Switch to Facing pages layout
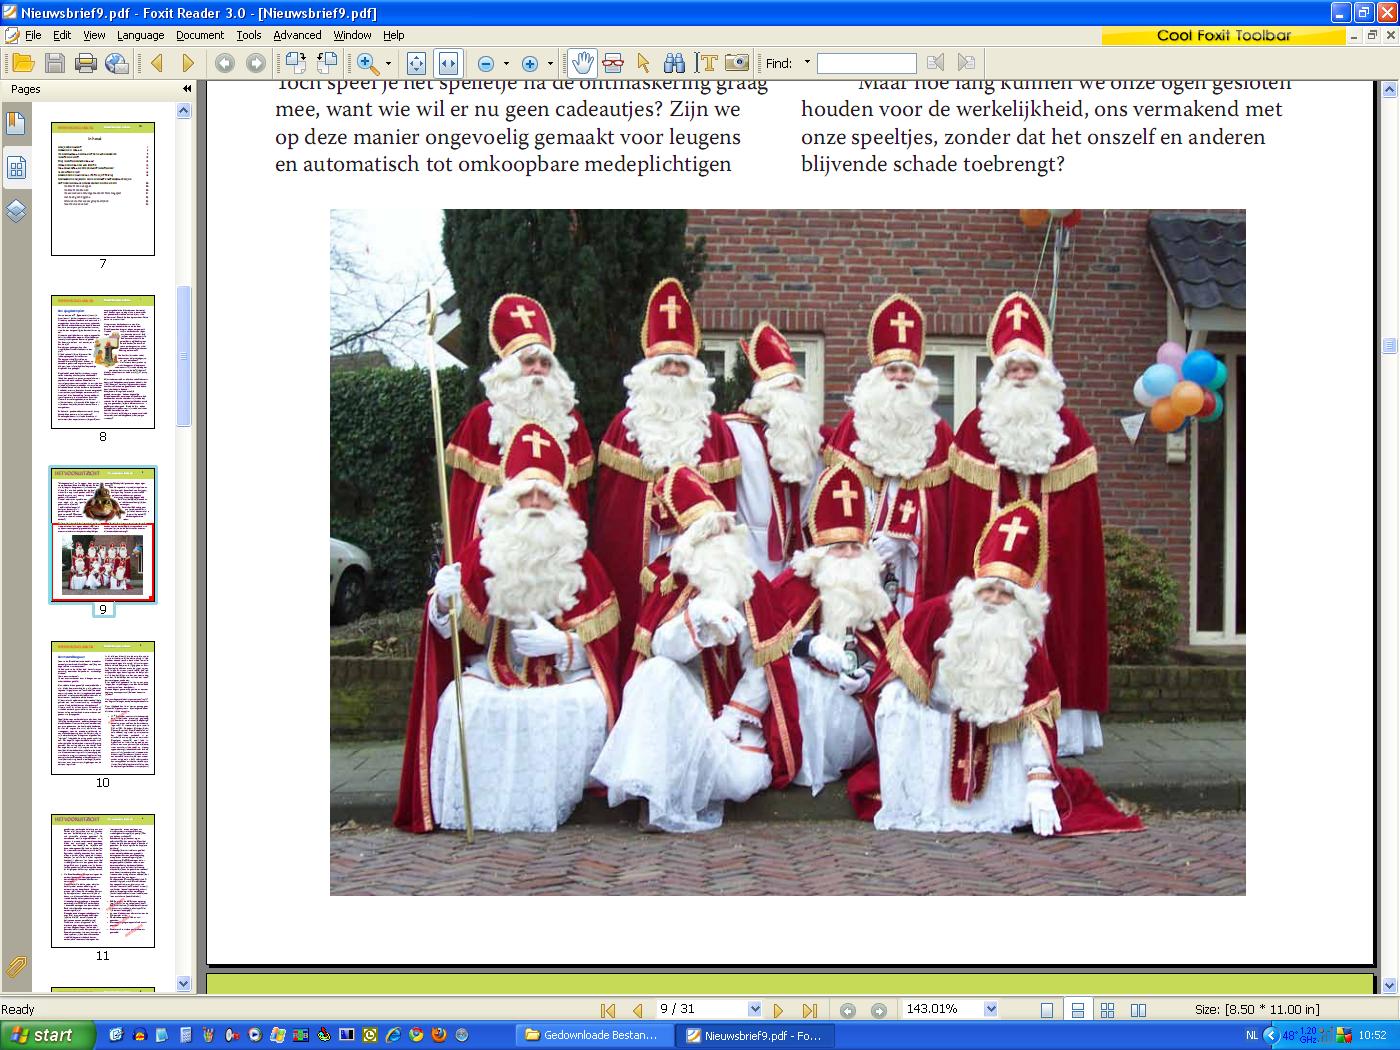The image size is (1400, 1050). [1137, 1010]
